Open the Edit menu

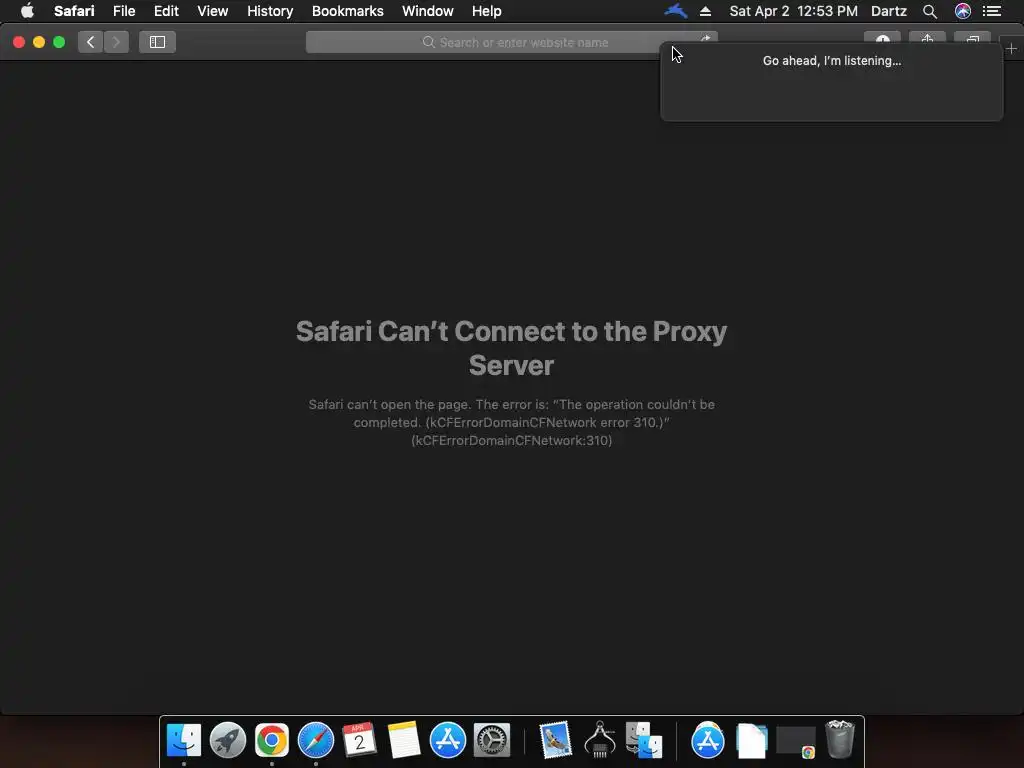[166, 11]
